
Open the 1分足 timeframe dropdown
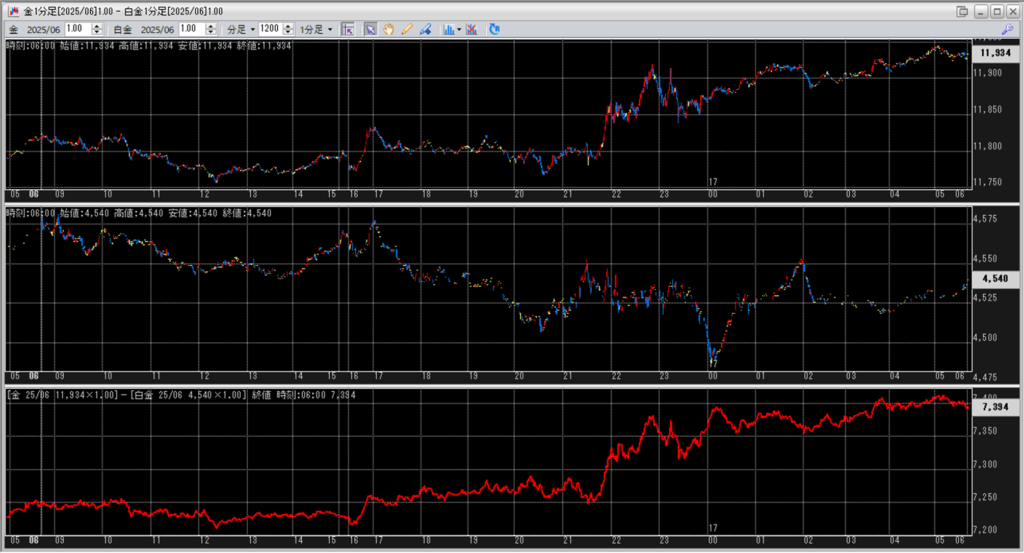(317, 29)
